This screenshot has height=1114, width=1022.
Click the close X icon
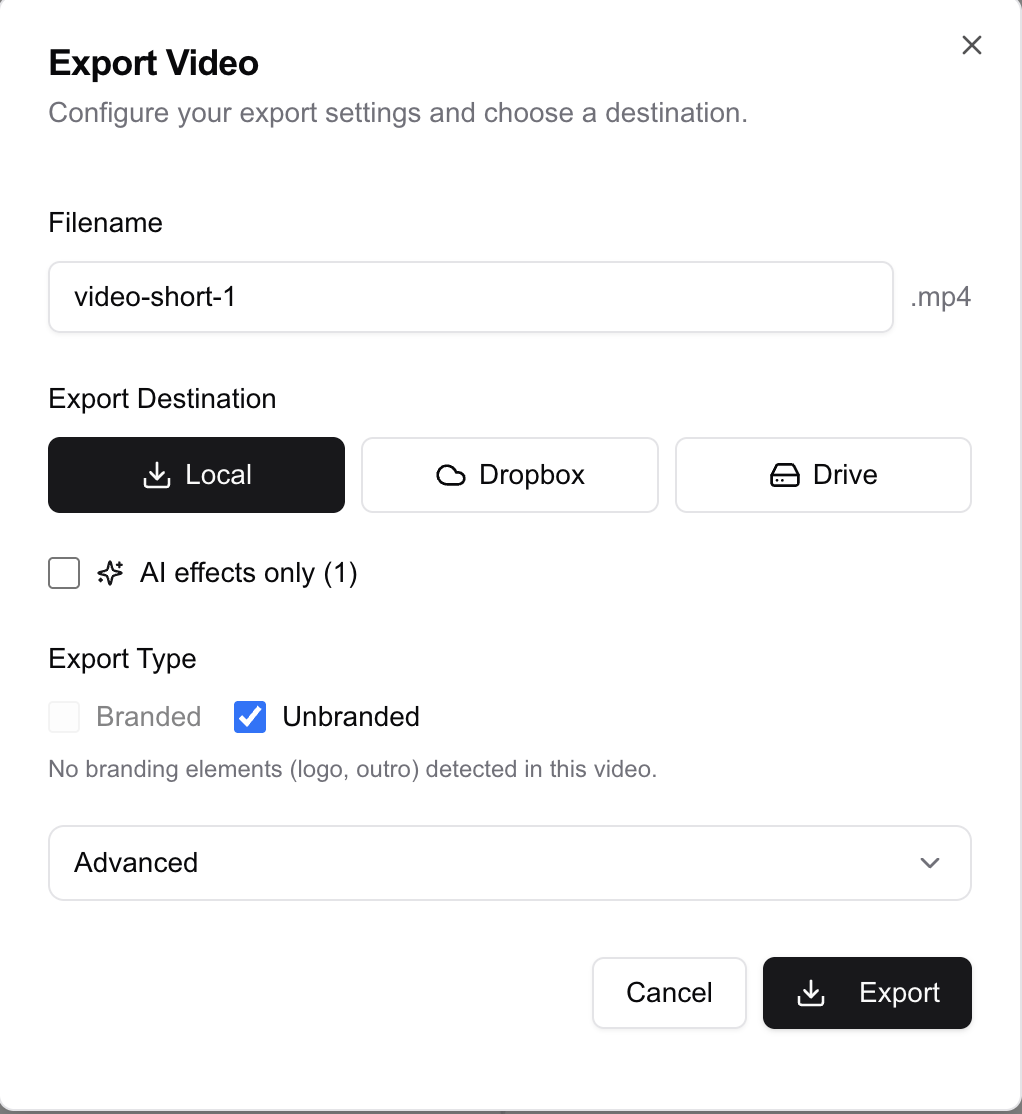[x=970, y=45]
